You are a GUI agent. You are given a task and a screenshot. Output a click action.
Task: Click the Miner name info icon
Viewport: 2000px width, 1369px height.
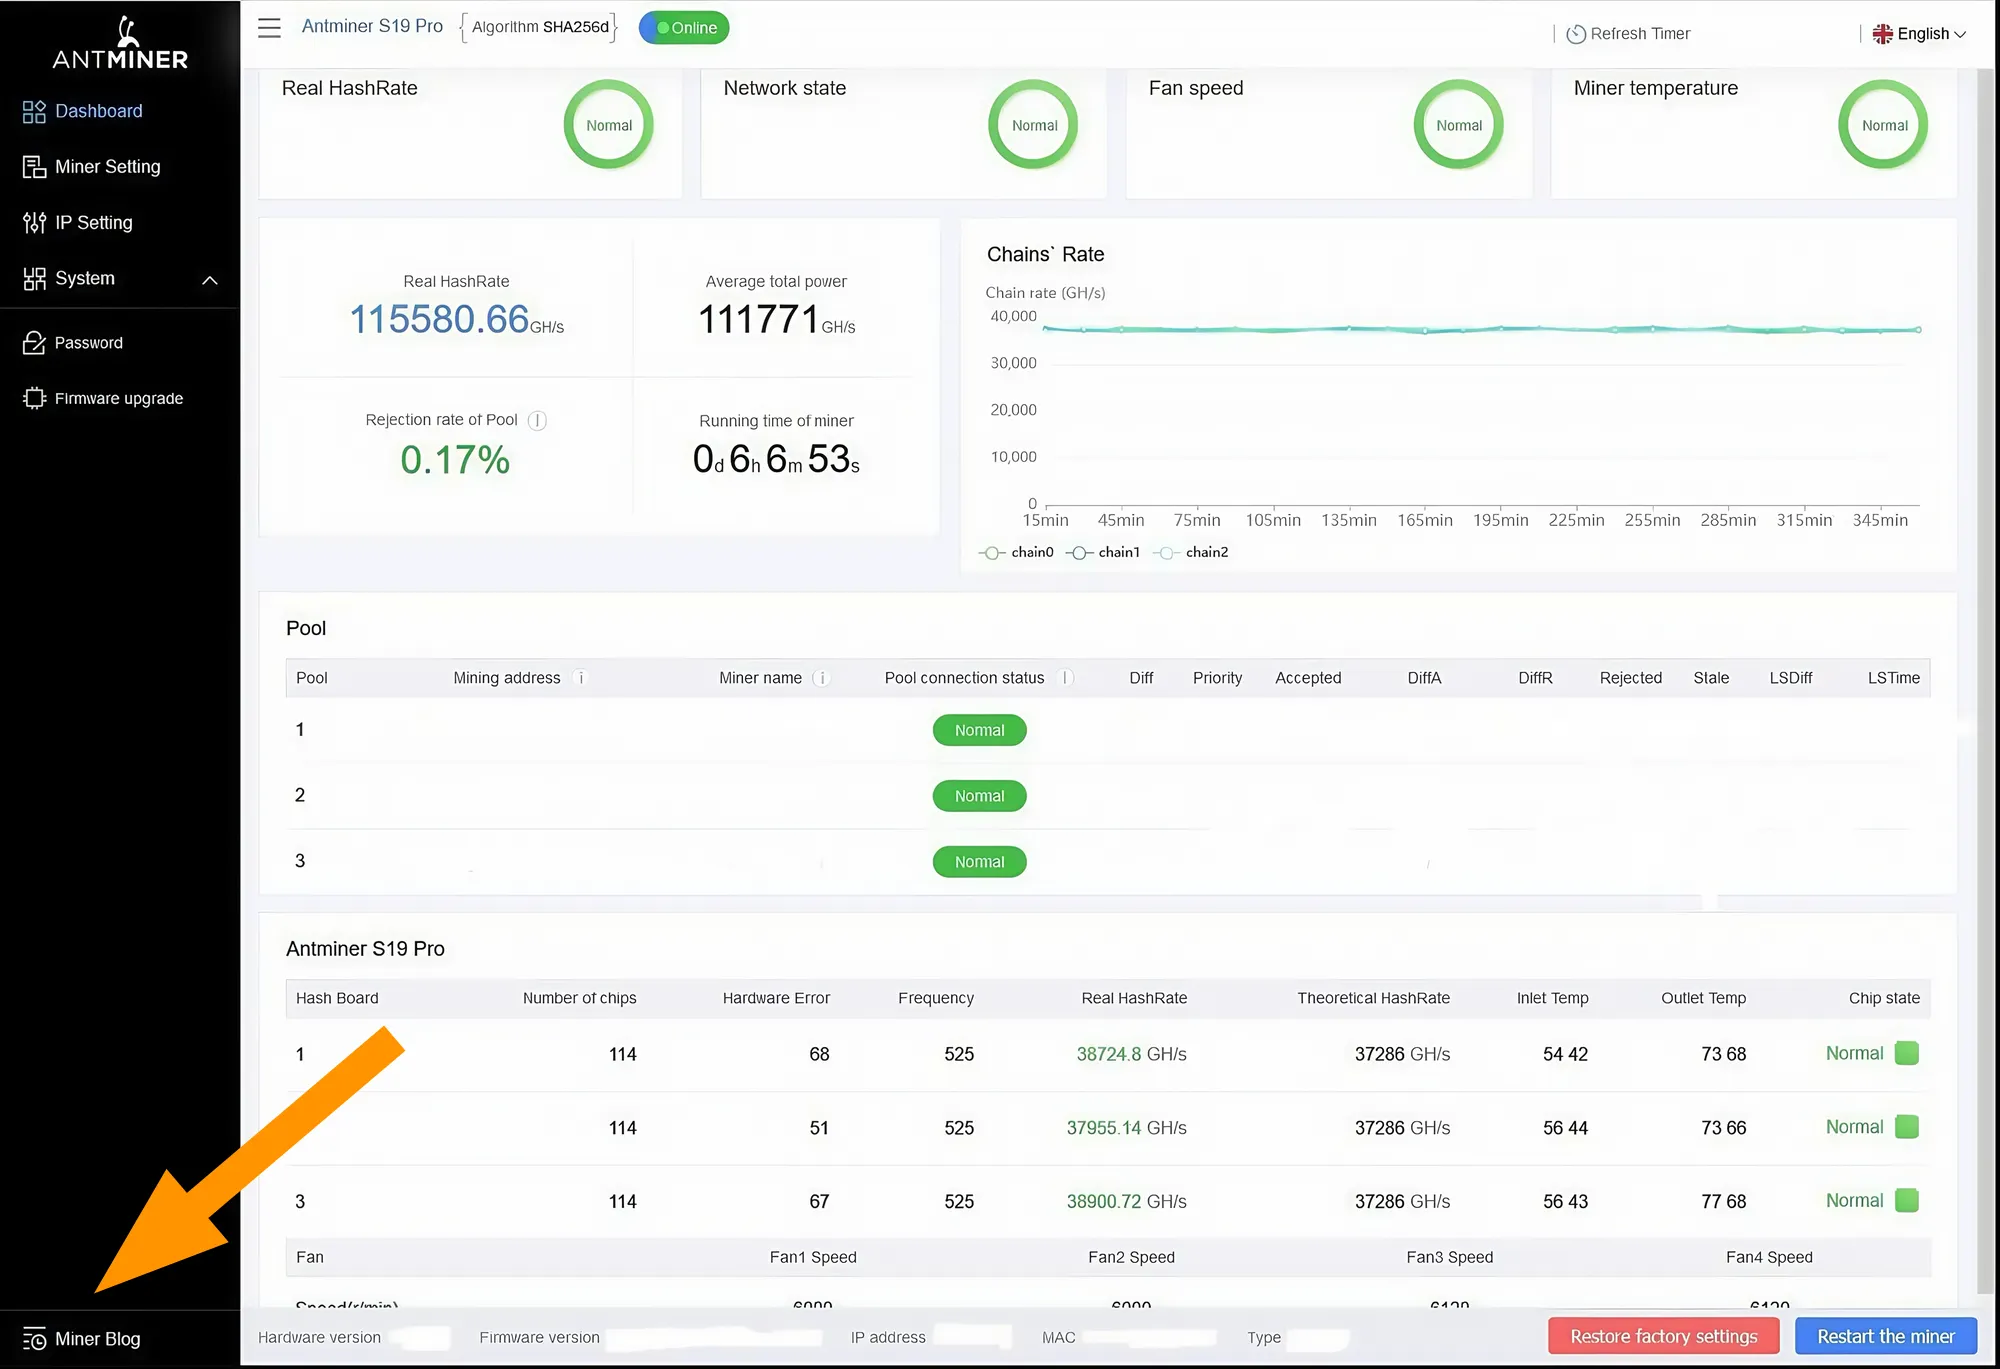[x=821, y=678]
